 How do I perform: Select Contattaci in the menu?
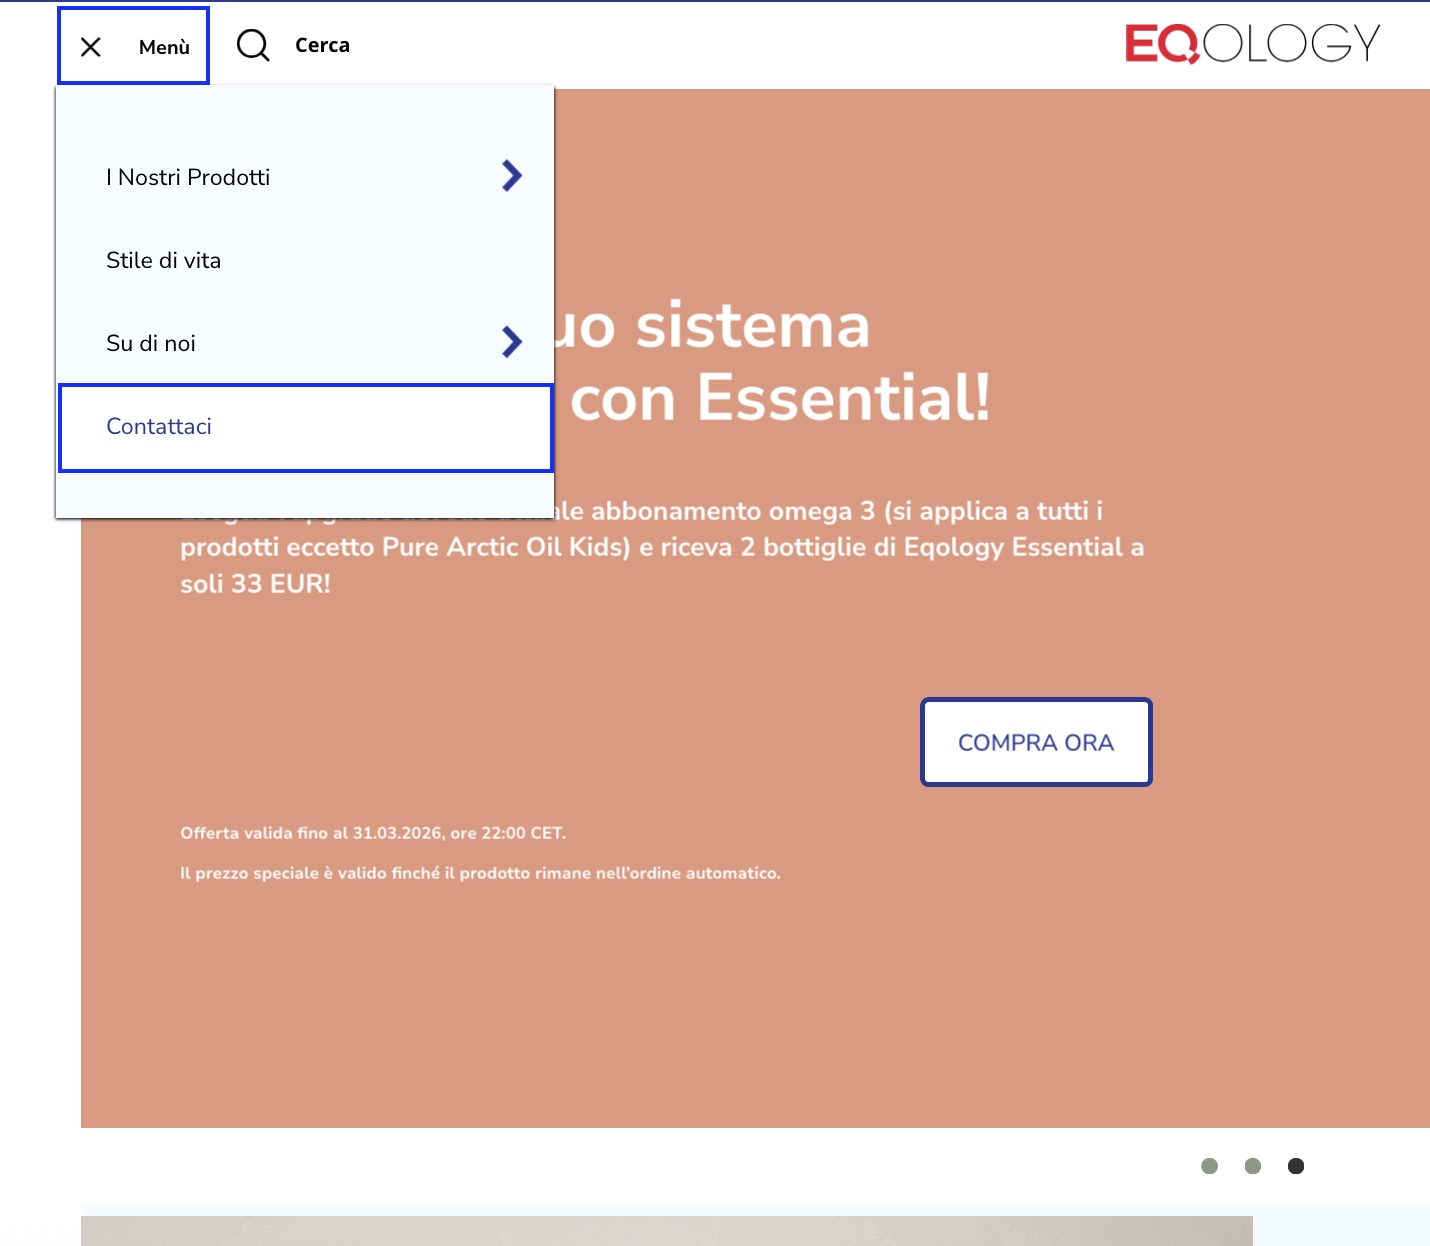coord(306,427)
